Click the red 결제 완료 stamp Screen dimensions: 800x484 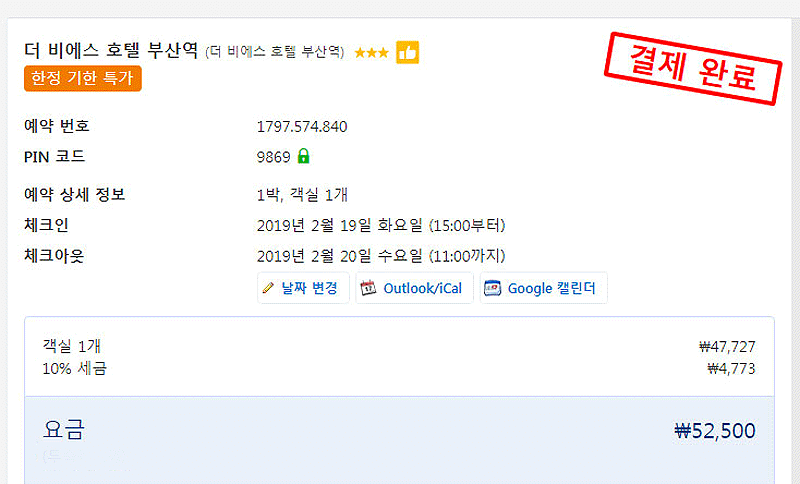(693, 69)
